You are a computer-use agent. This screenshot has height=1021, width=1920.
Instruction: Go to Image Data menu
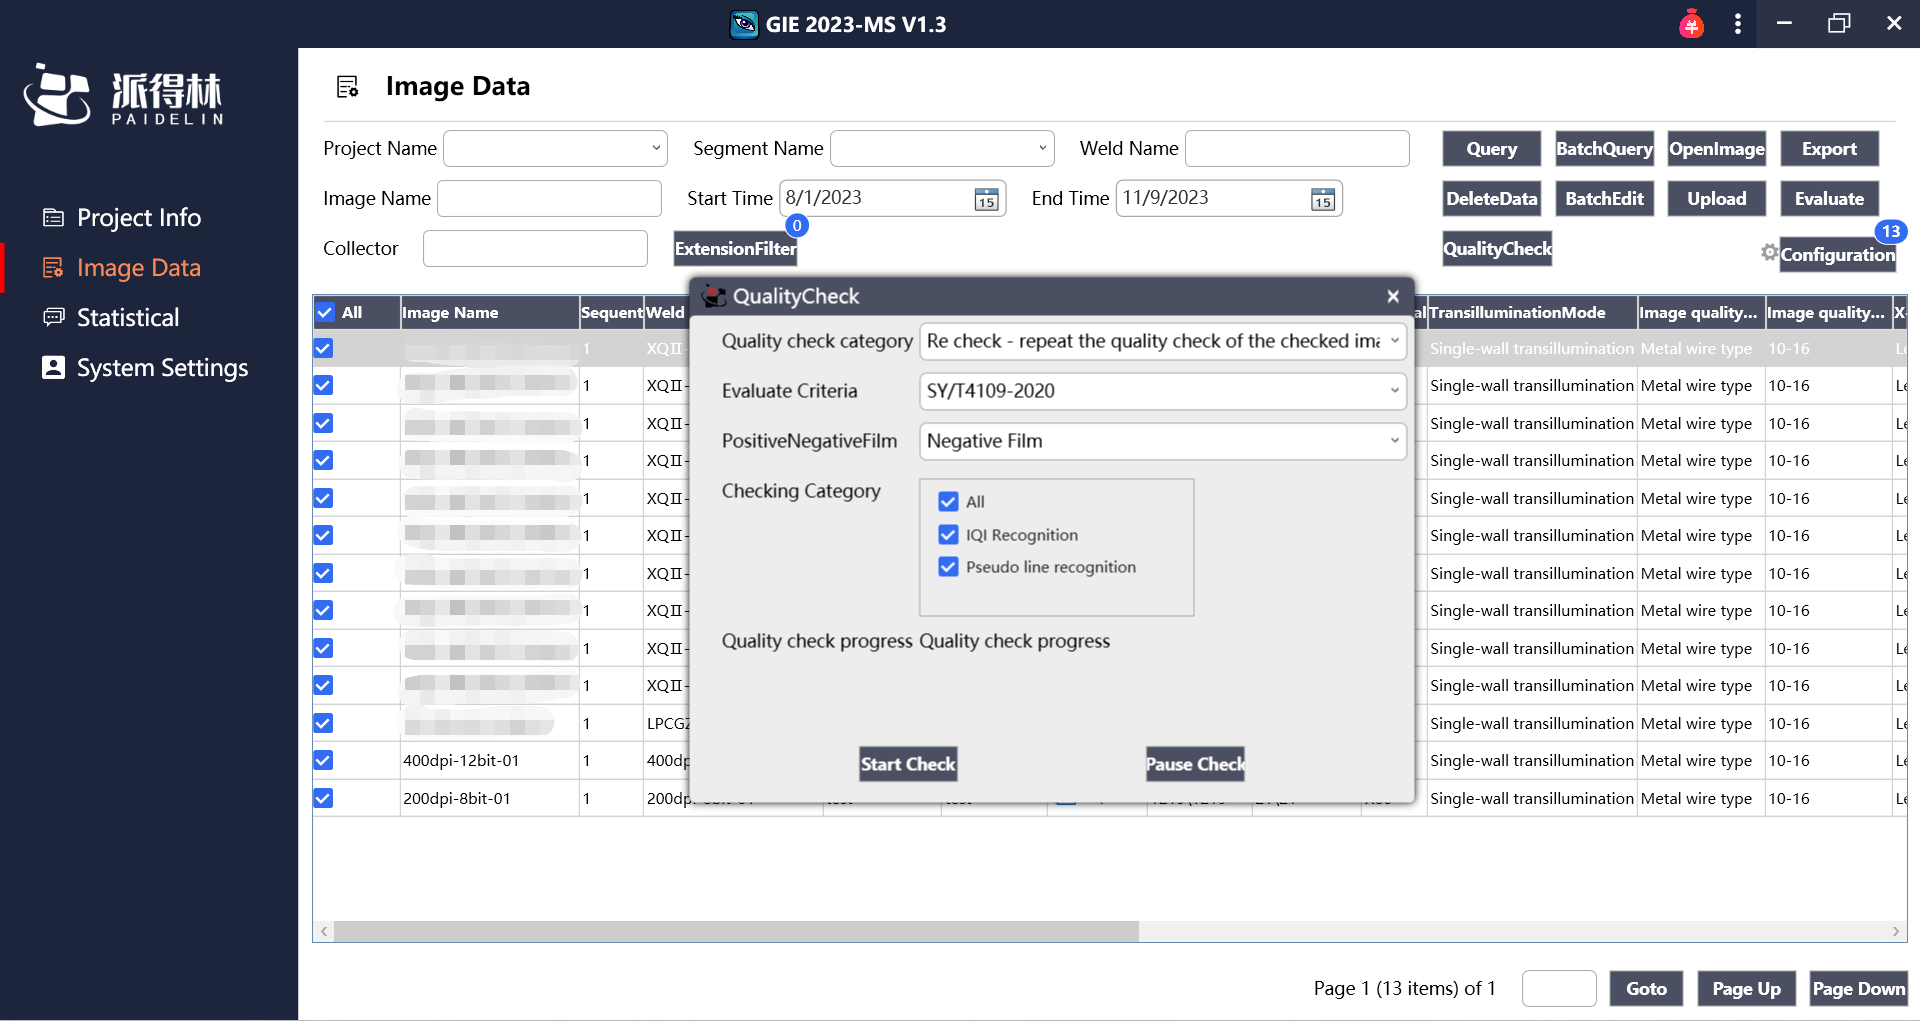click(139, 267)
